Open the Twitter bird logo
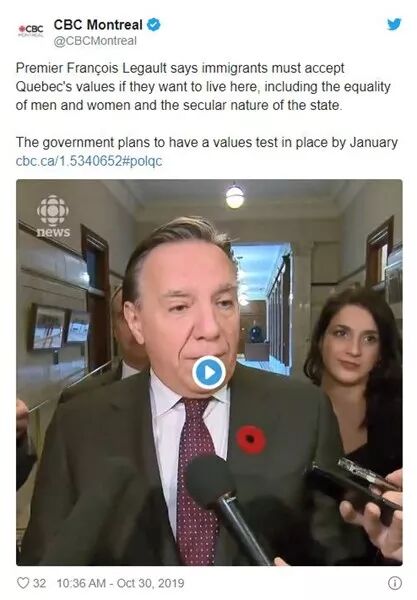This screenshot has height=600, width=417. 394,24
